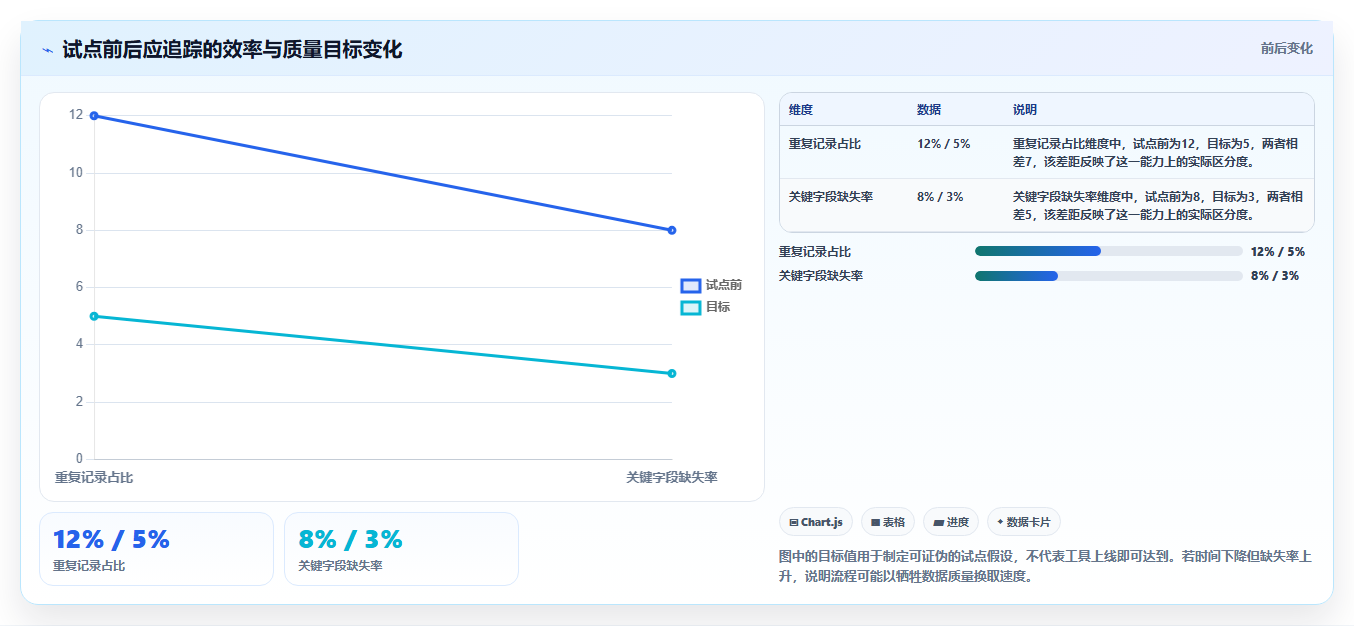Viewport: 1354px width, 626px height.
Task: Select the 数据卡片 tag
Action: click(x=1024, y=522)
